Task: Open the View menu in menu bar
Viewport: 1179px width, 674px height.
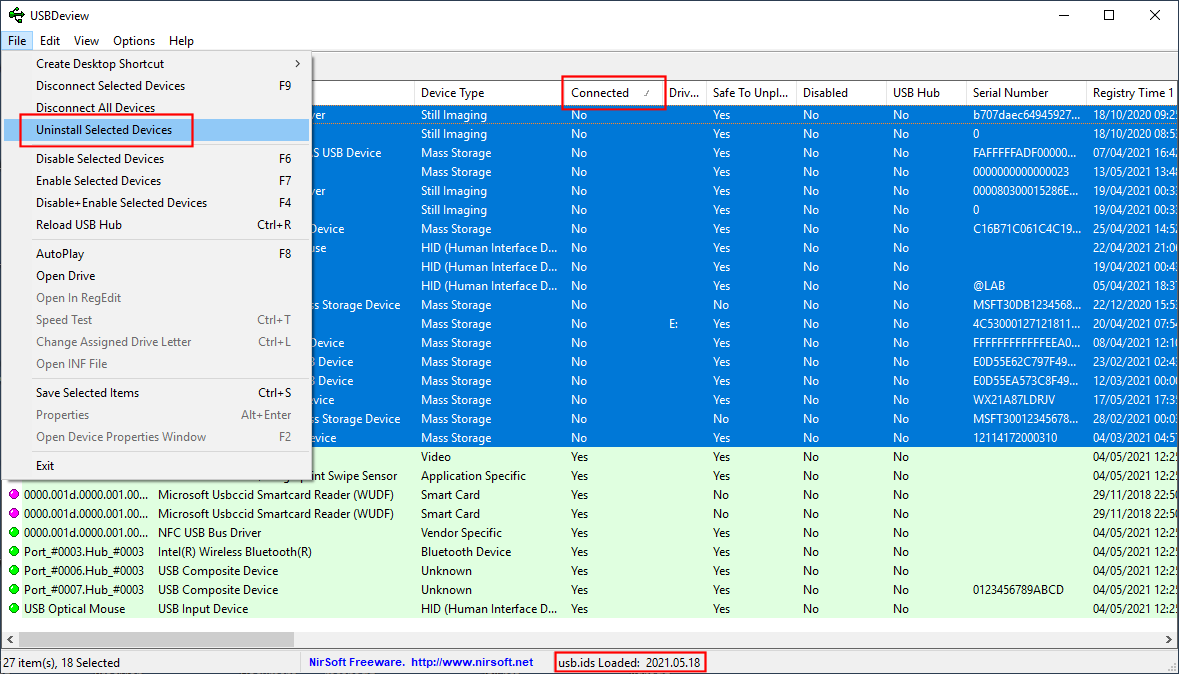Action: tap(86, 41)
